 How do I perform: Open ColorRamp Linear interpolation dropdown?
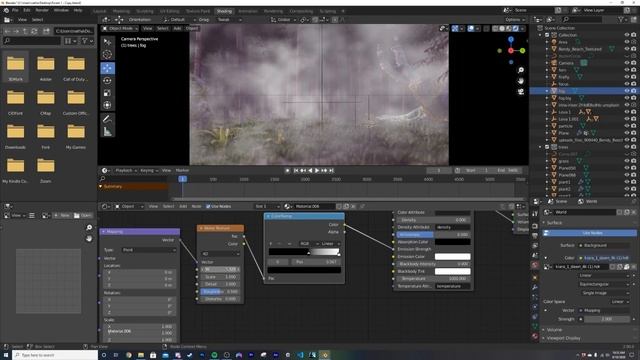click(x=330, y=244)
